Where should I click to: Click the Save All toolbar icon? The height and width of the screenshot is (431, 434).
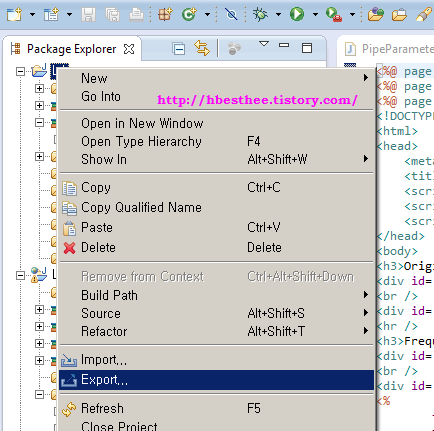coord(112,14)
